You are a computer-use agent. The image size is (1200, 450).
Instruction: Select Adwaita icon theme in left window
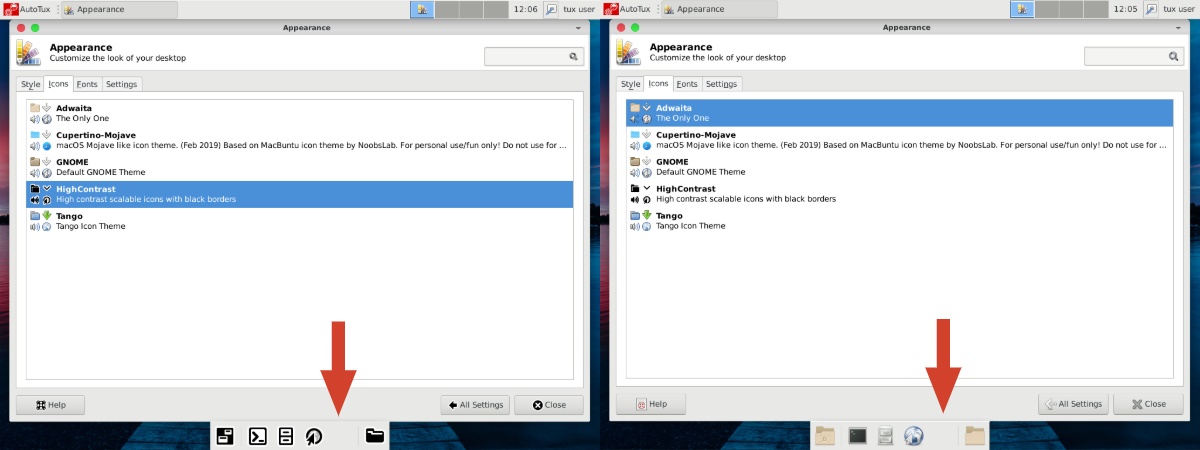(x=300, y=113)
